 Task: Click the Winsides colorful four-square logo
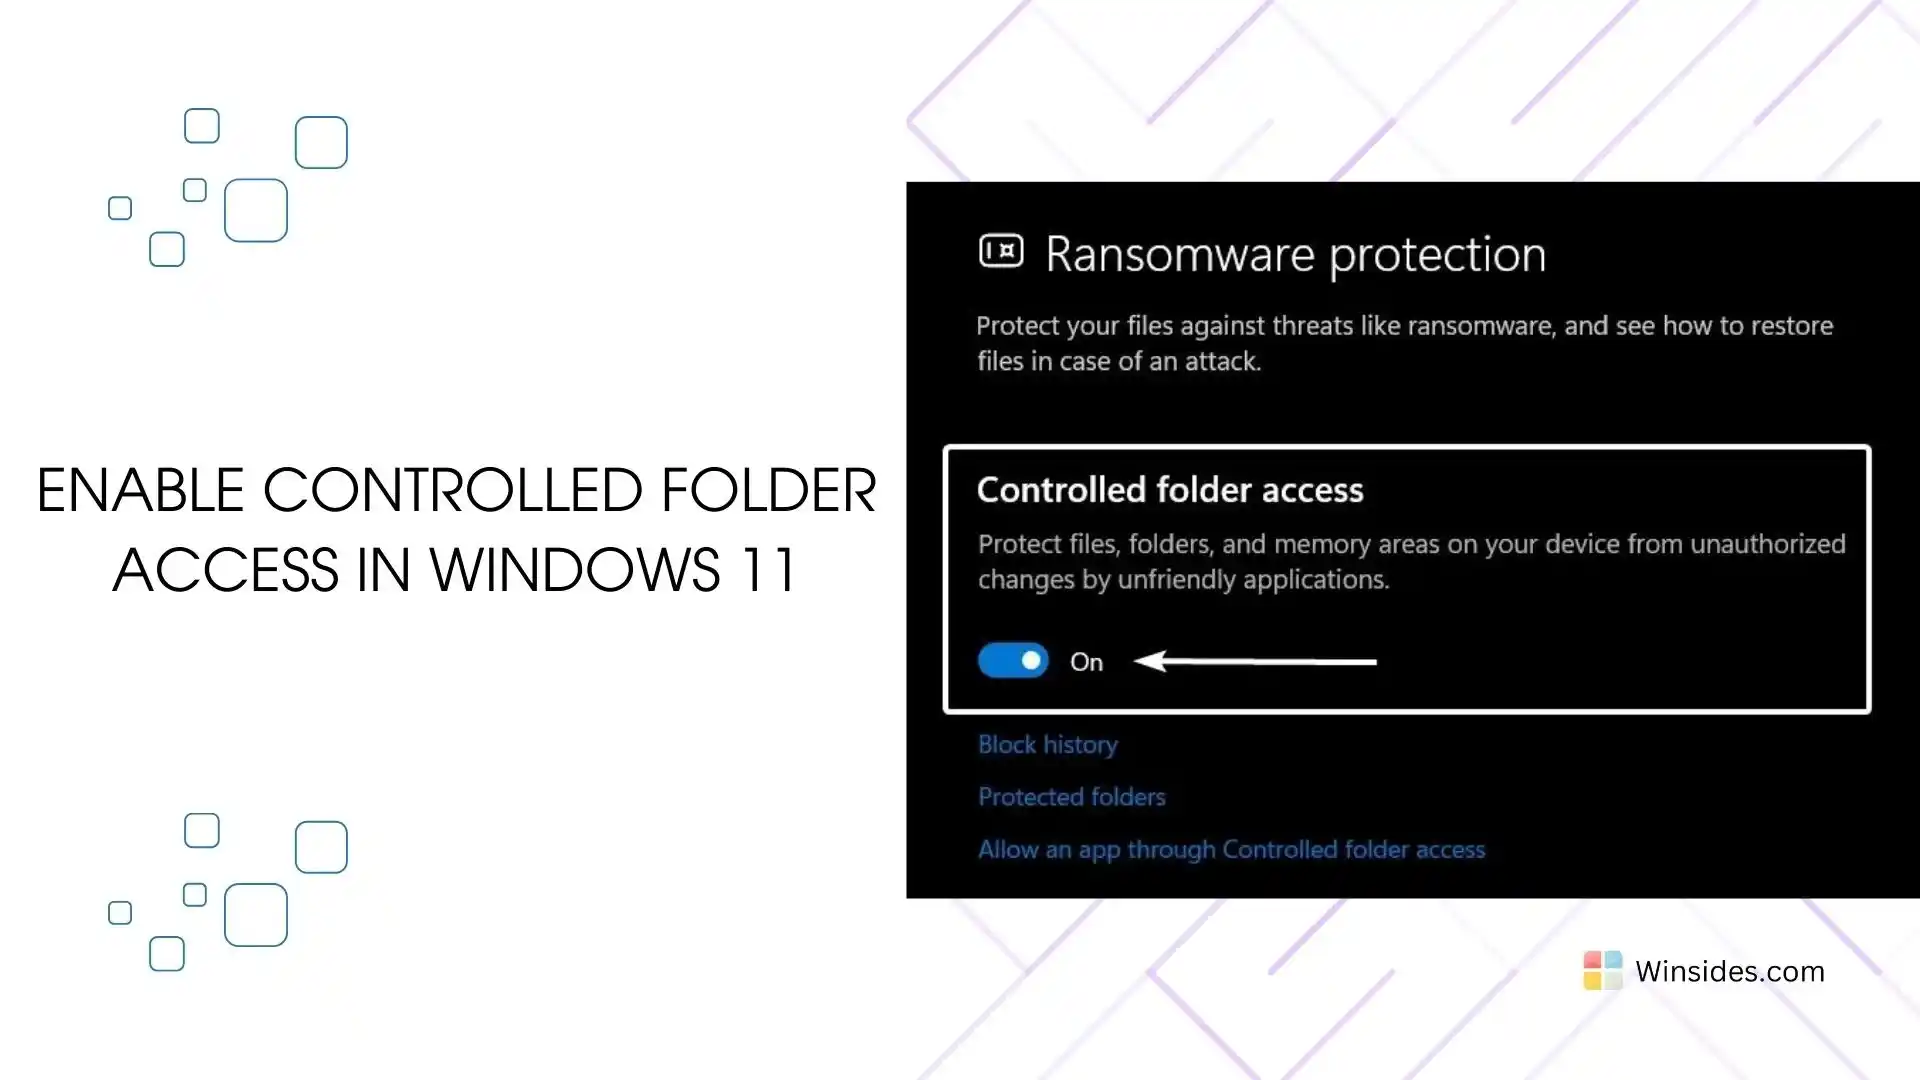pyautogui.click(x=1603, y=970)
